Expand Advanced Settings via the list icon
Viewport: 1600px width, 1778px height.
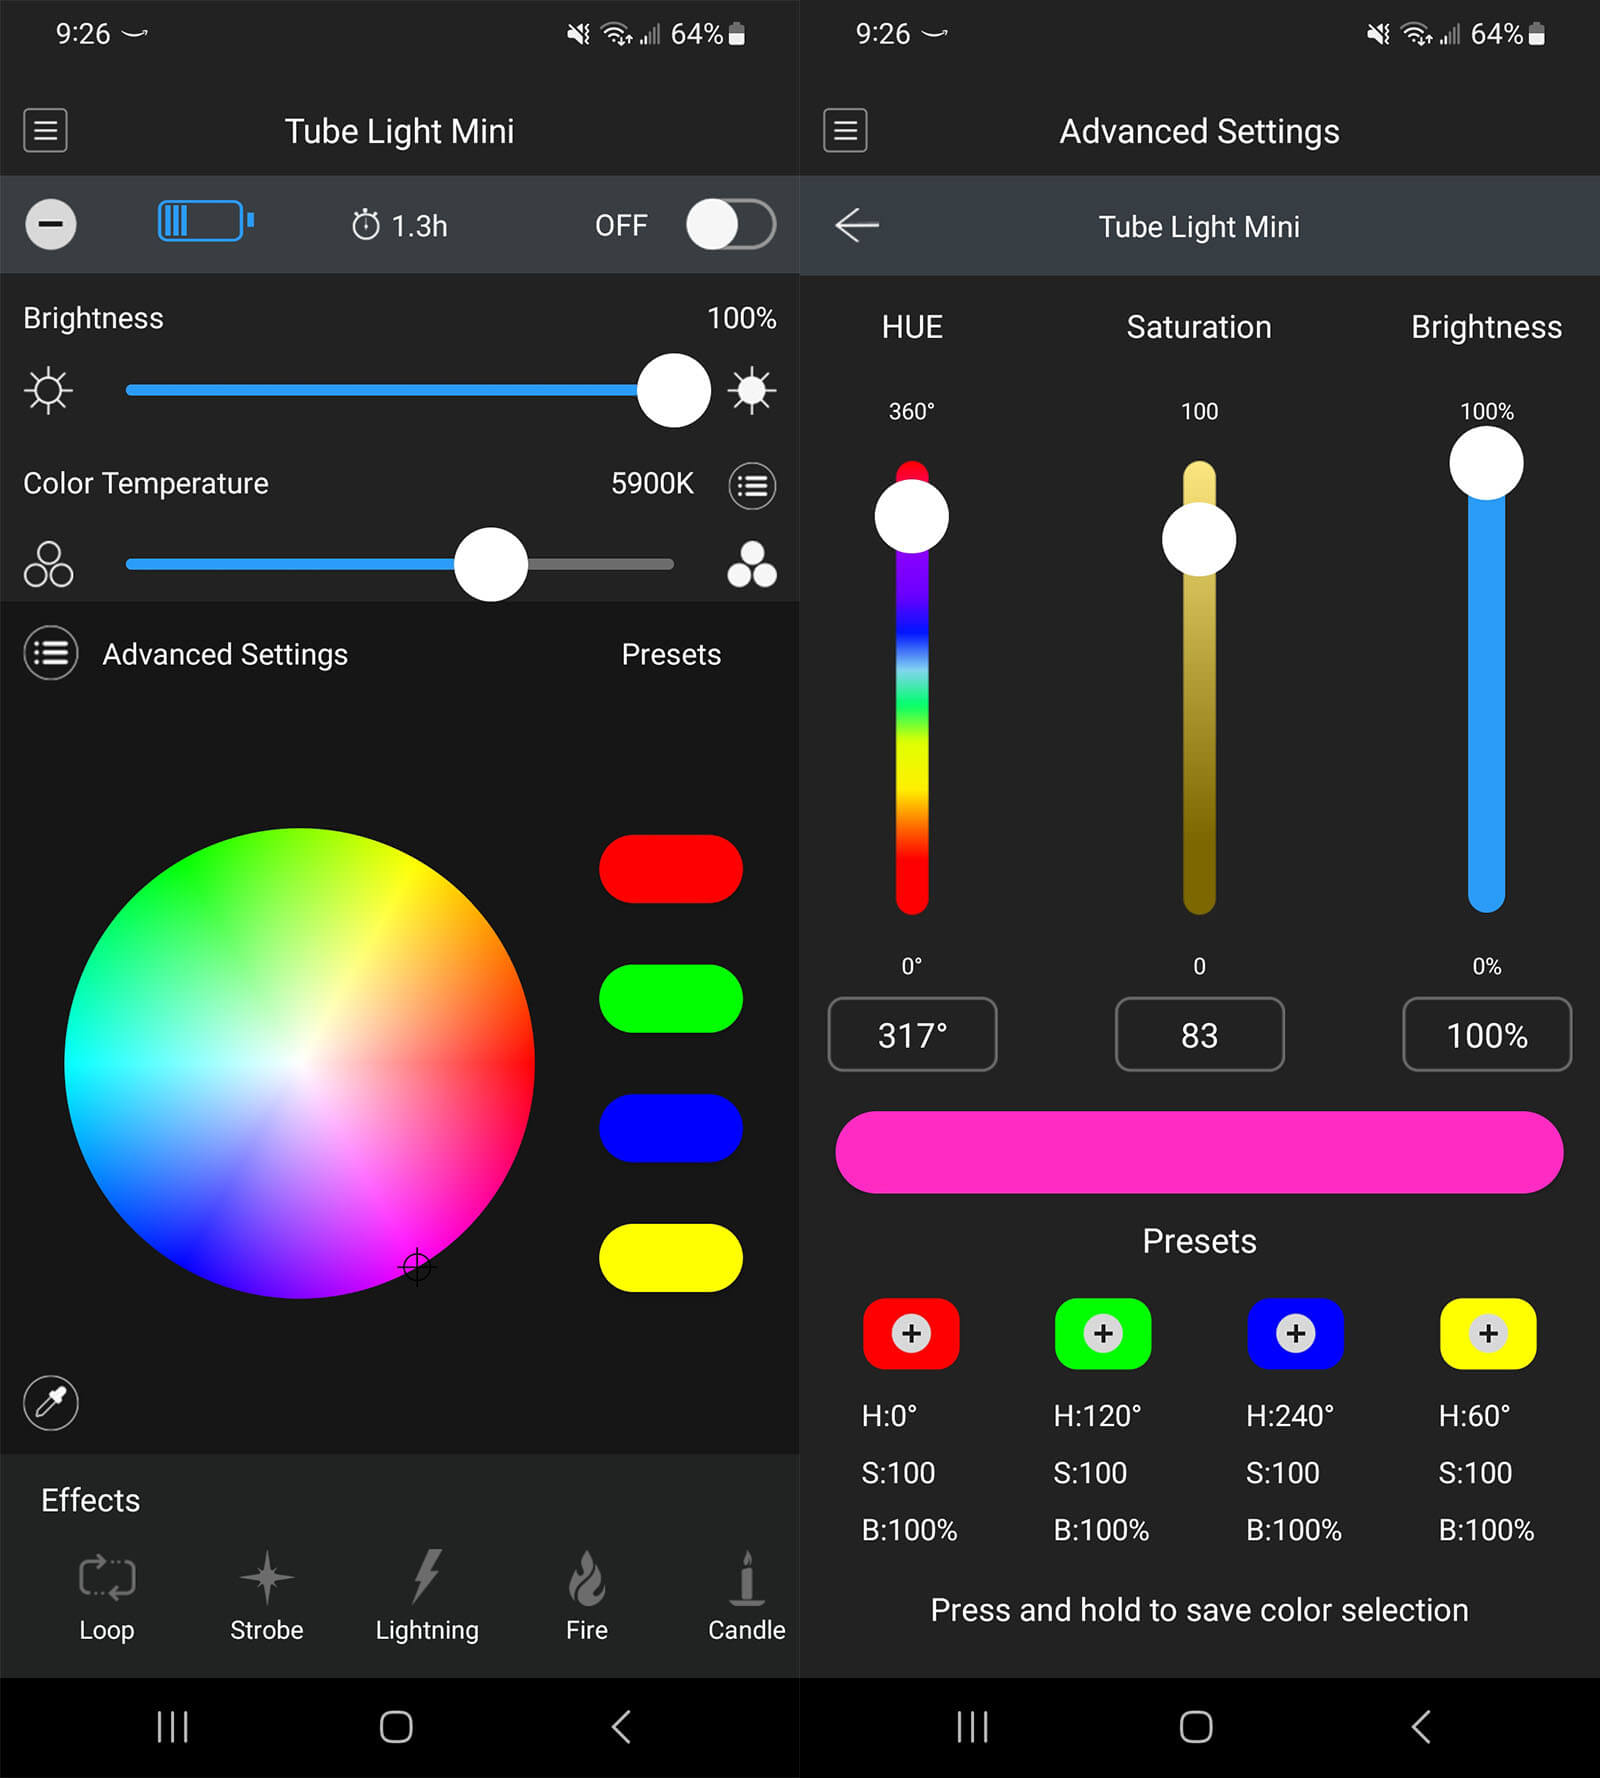coord(51,654)
